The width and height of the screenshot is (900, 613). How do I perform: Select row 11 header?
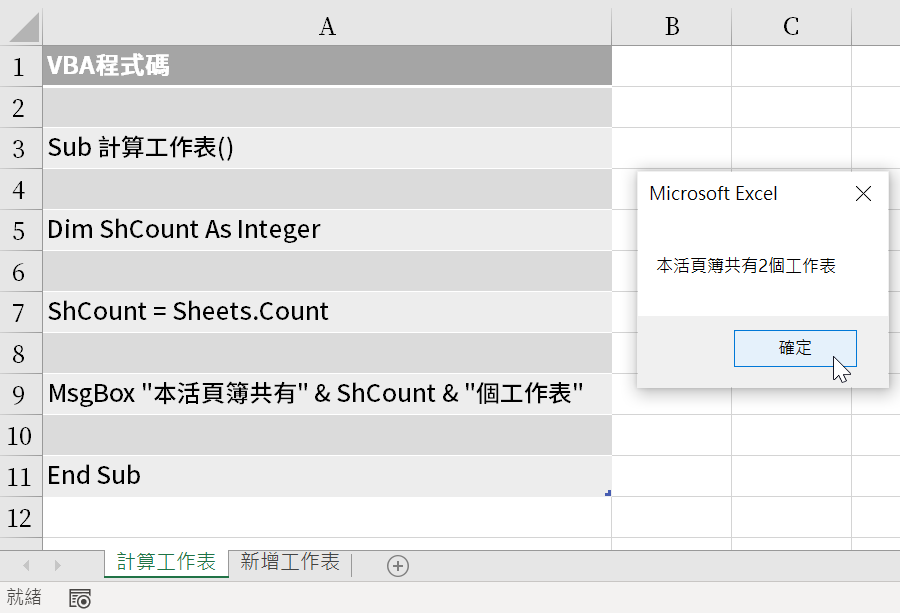click(21, 477)
